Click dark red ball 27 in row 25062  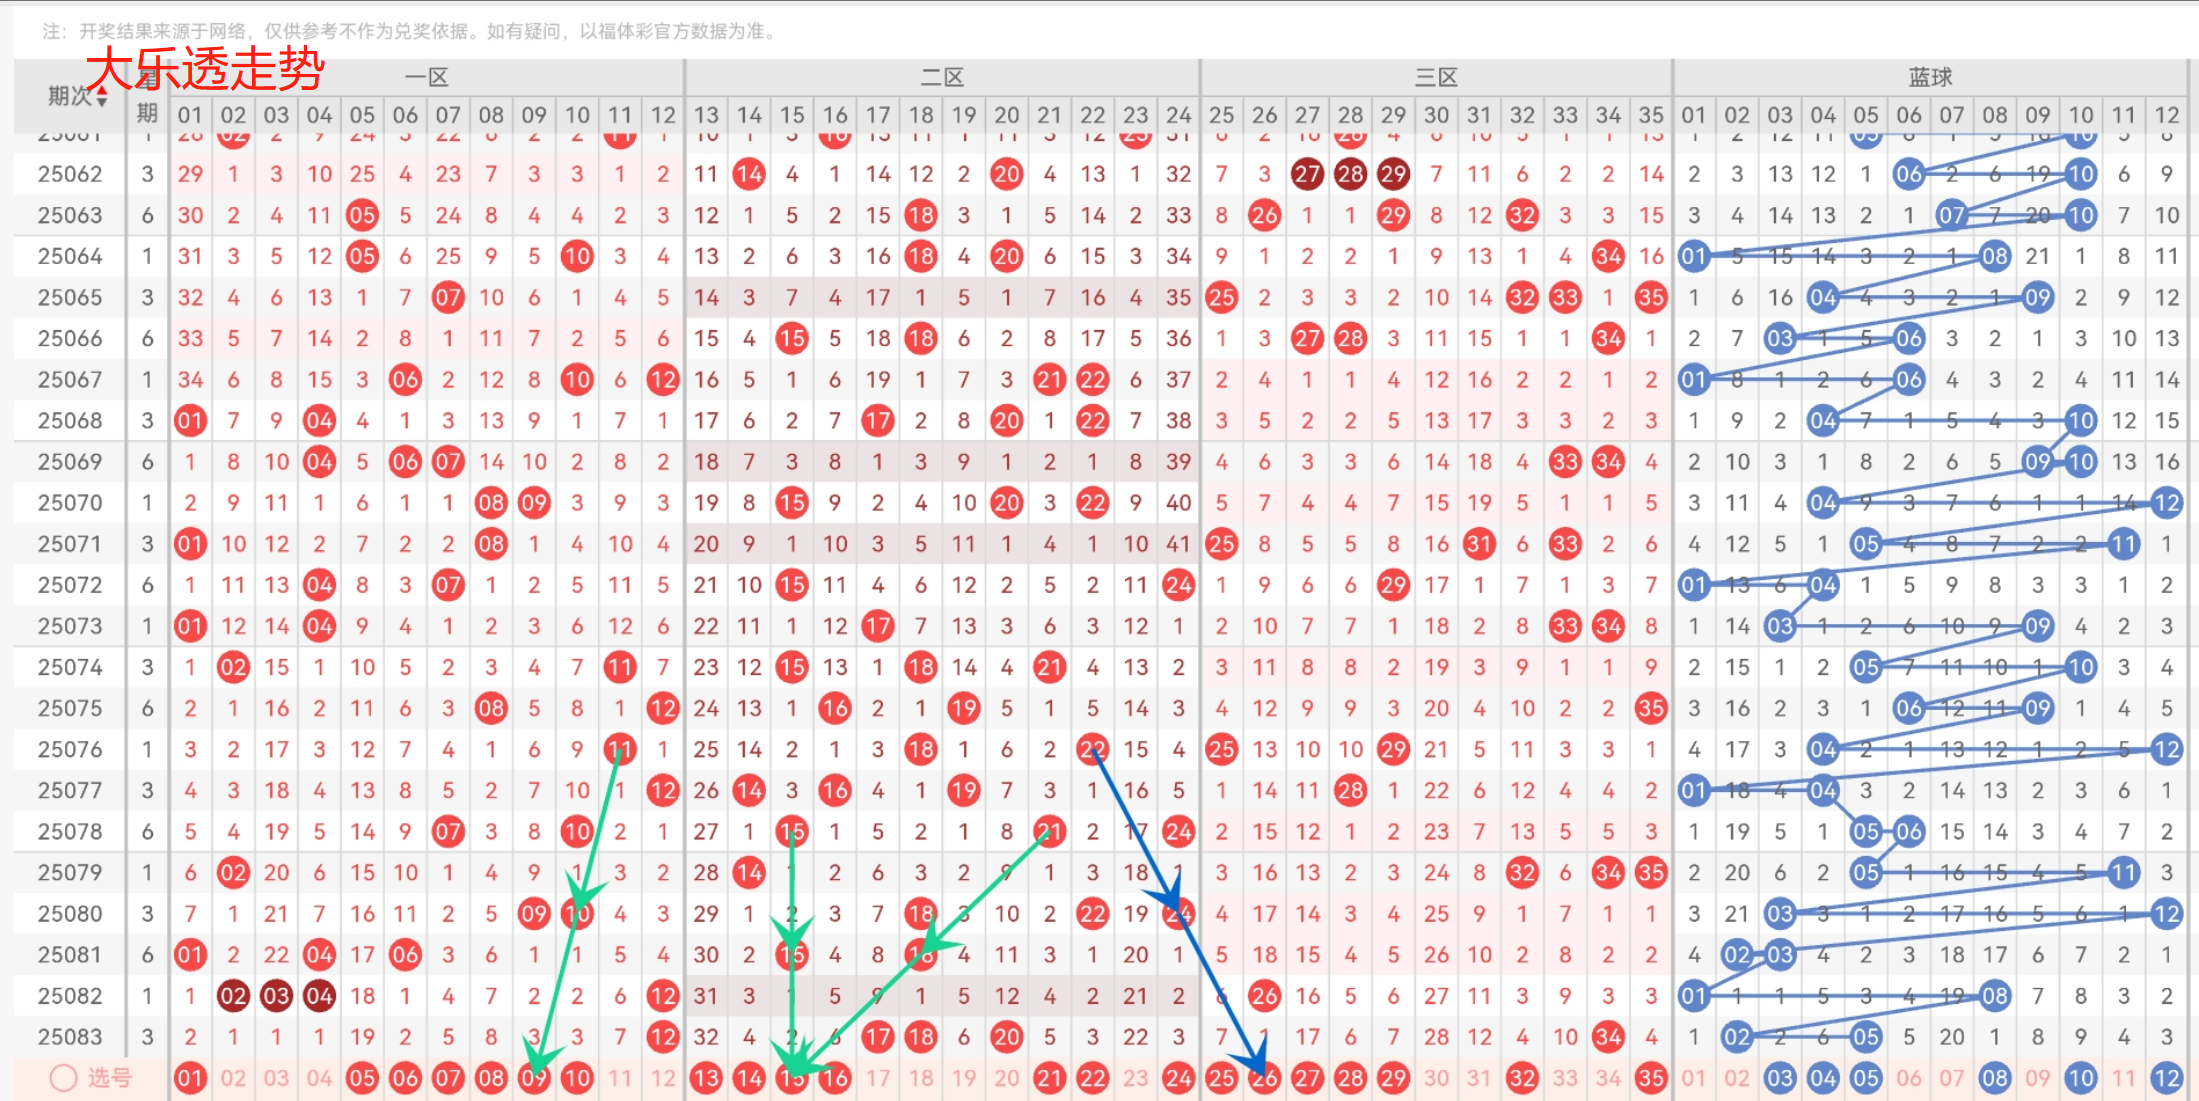[x=1307, y=174]
